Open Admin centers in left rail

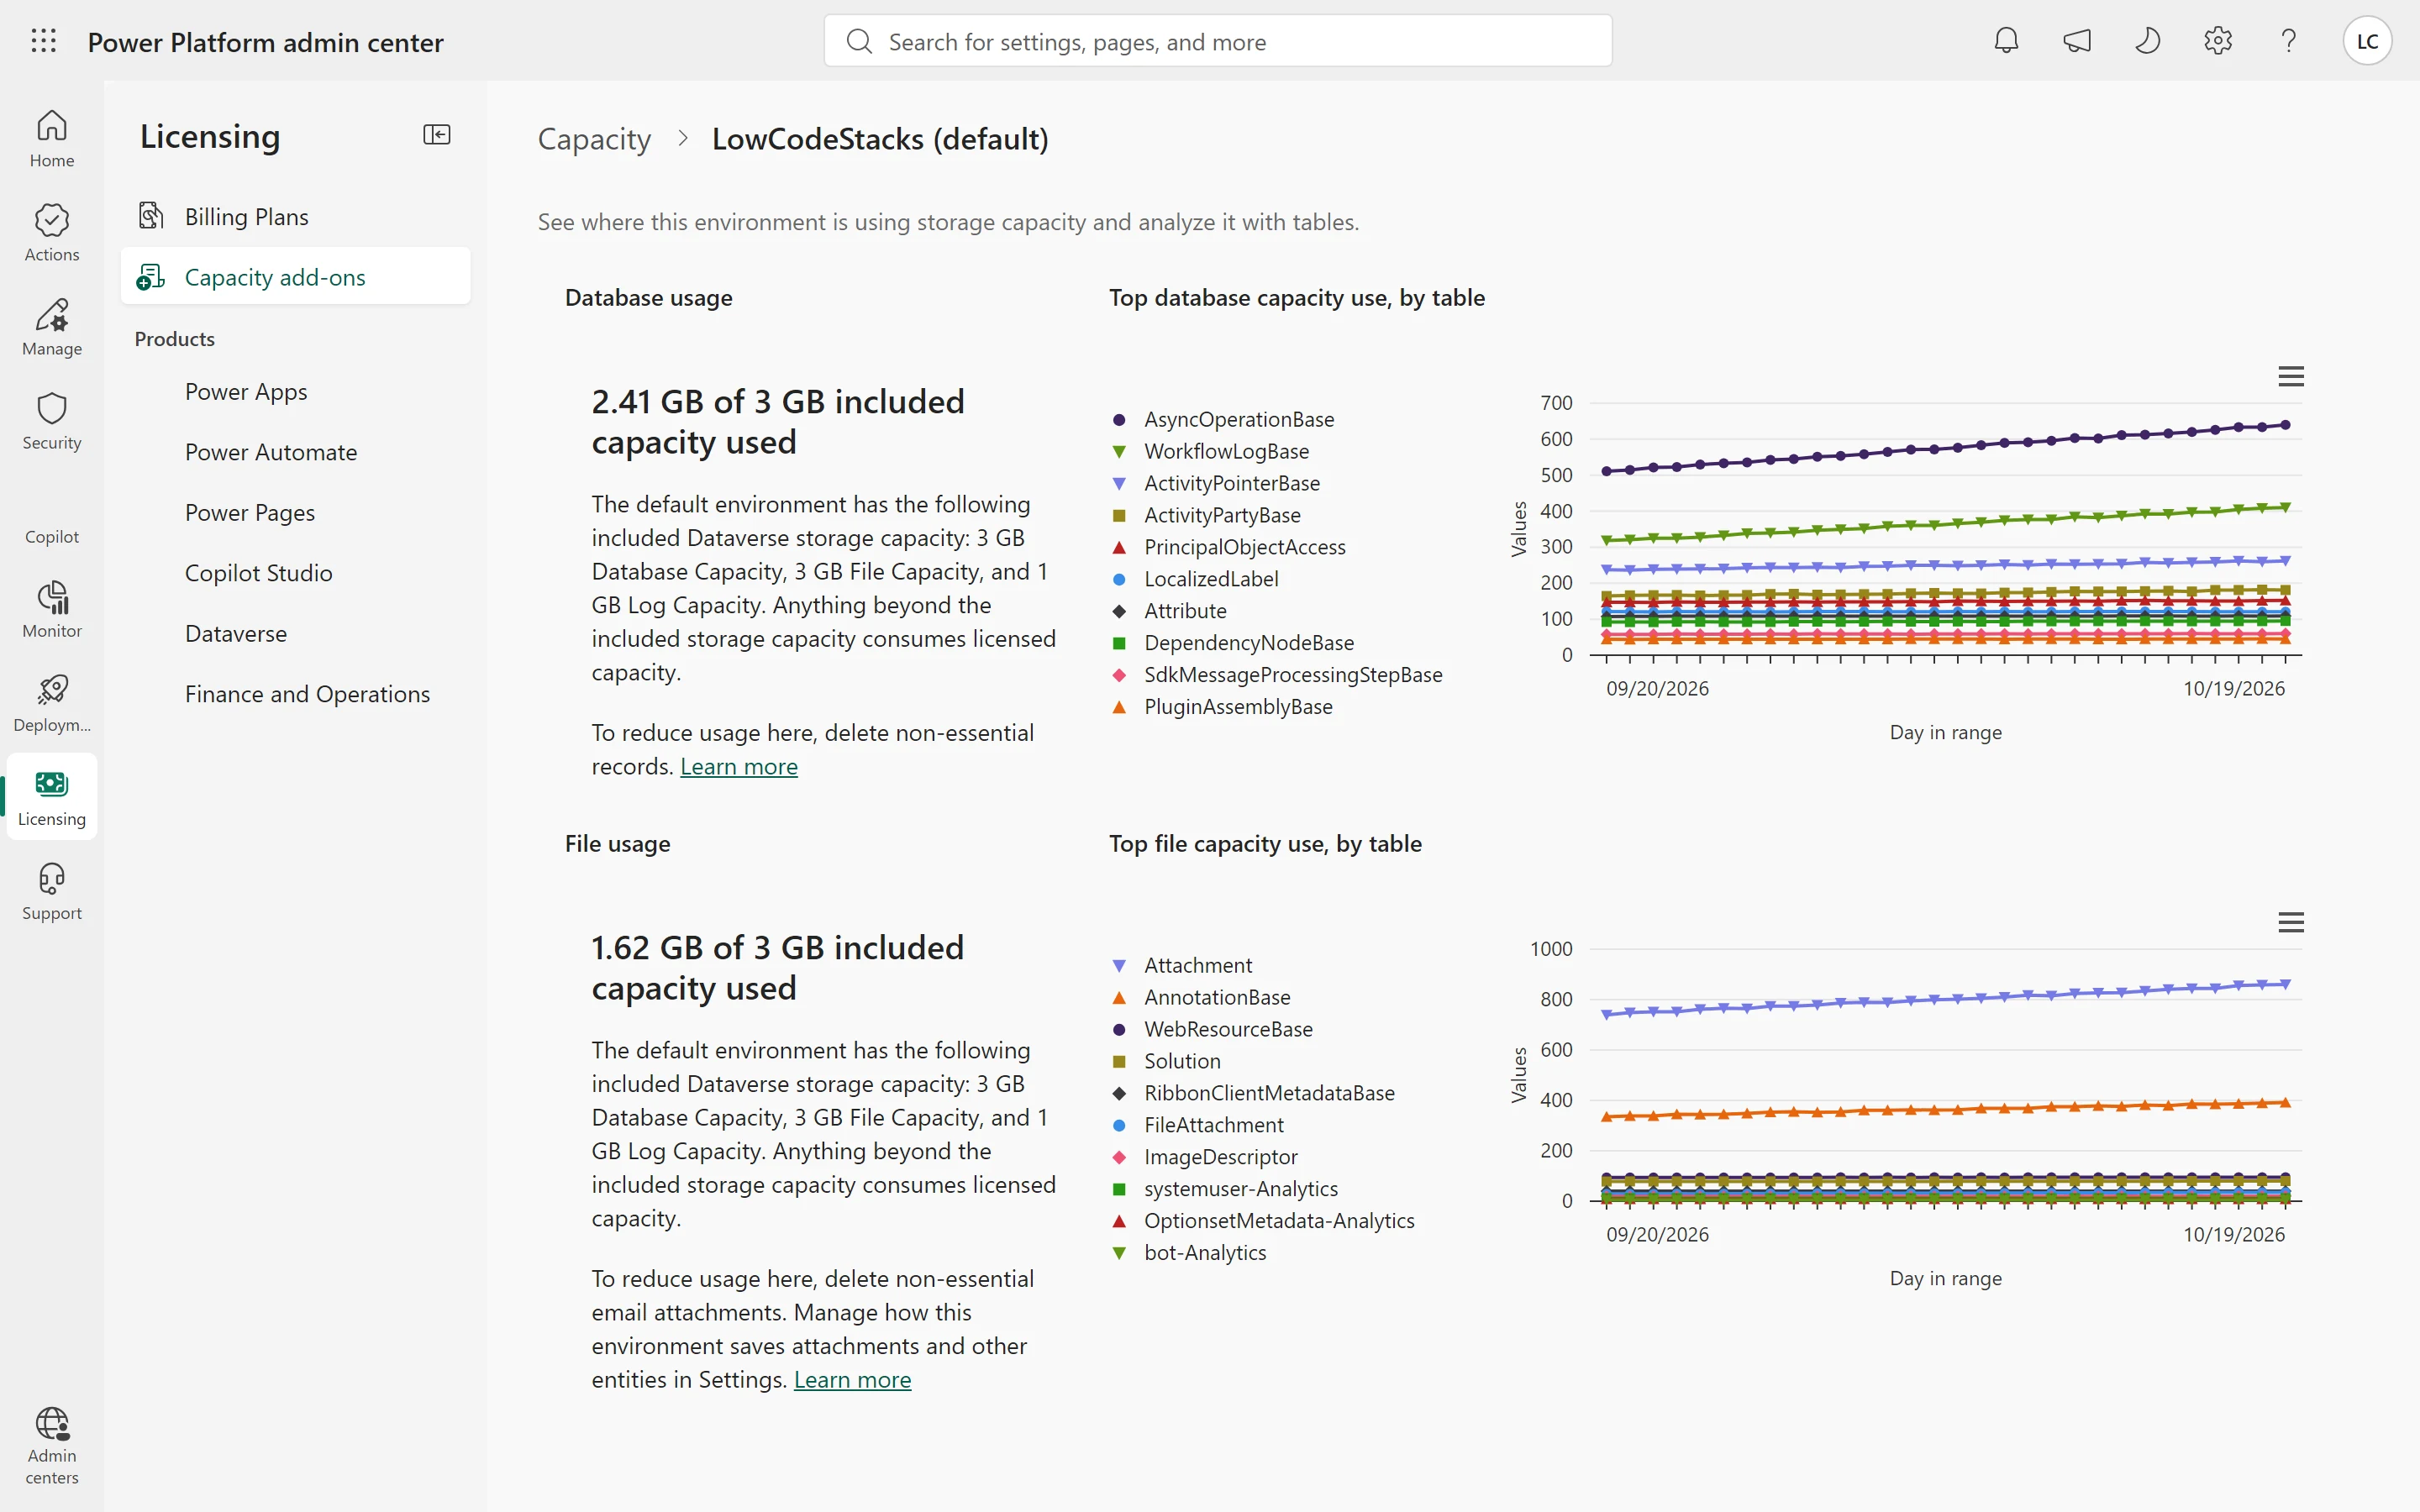pyautogui.click(x=52, y=1446)
